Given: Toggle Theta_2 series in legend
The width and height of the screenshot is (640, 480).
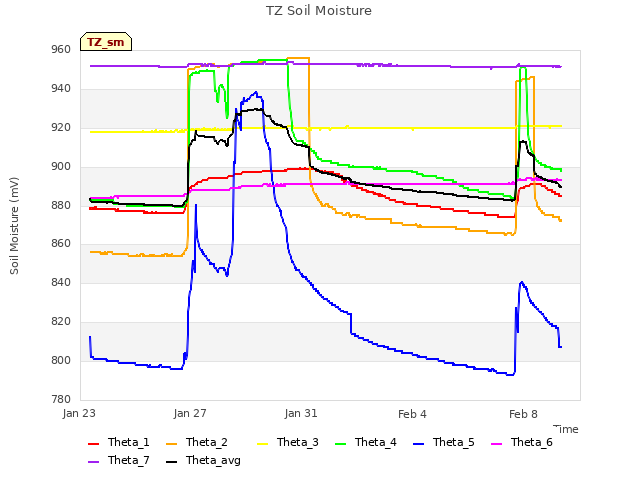Looking at the screenshot, I should click(197, 442).
